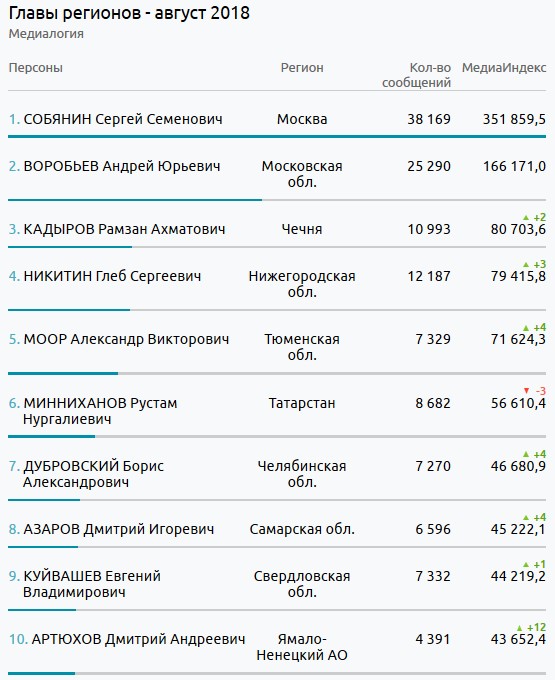Click the Татарстан region cell
Viewport: 555px width, 680px height.
302,403
